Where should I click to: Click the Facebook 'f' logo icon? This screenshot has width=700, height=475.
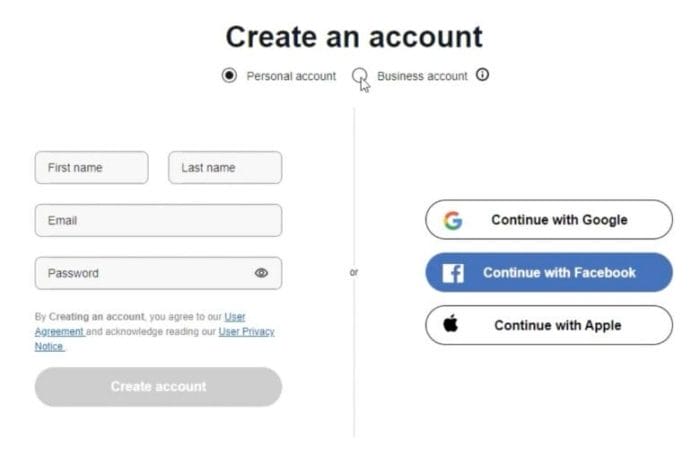tap(453, 272)
